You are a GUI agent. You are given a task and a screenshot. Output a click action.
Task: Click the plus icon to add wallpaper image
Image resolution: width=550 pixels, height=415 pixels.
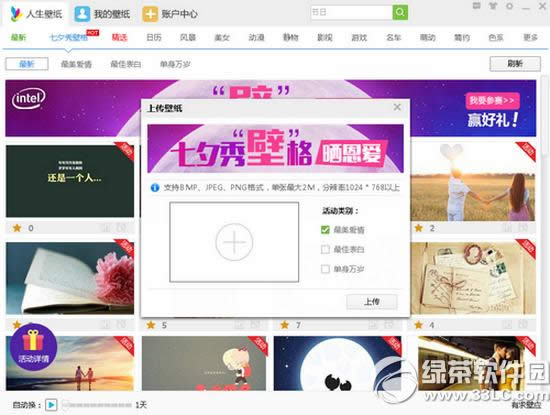coord(234,242)
